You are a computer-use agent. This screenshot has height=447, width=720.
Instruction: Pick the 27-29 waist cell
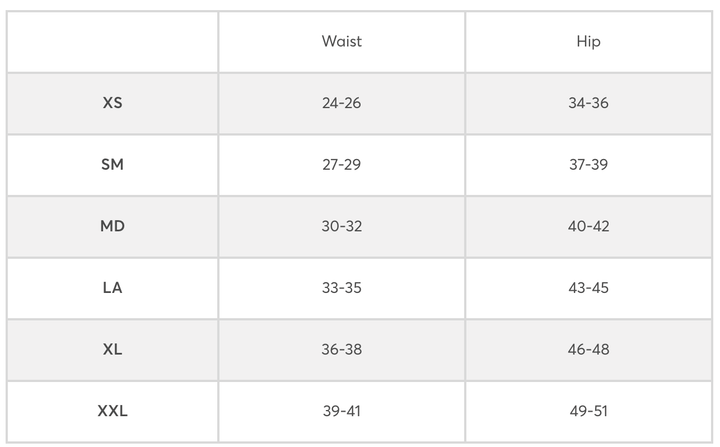(341, 164)
